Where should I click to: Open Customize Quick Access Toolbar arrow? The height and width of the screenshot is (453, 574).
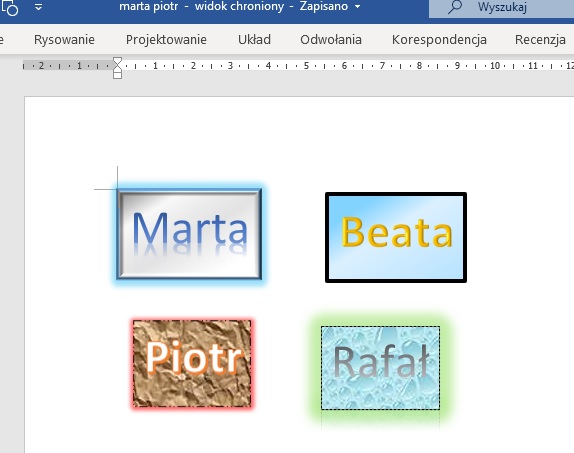[38, 7]
